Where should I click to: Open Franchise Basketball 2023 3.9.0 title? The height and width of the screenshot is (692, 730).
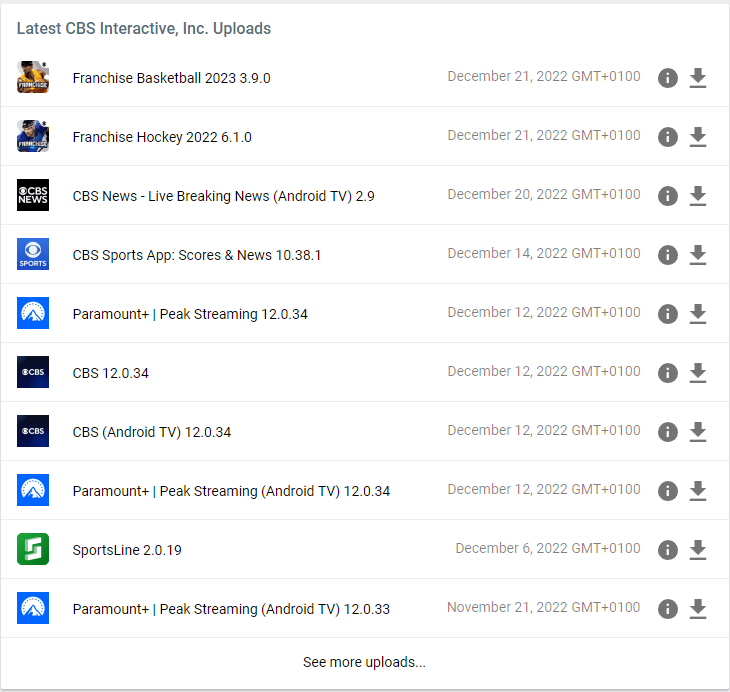click(x=171, y=78)
